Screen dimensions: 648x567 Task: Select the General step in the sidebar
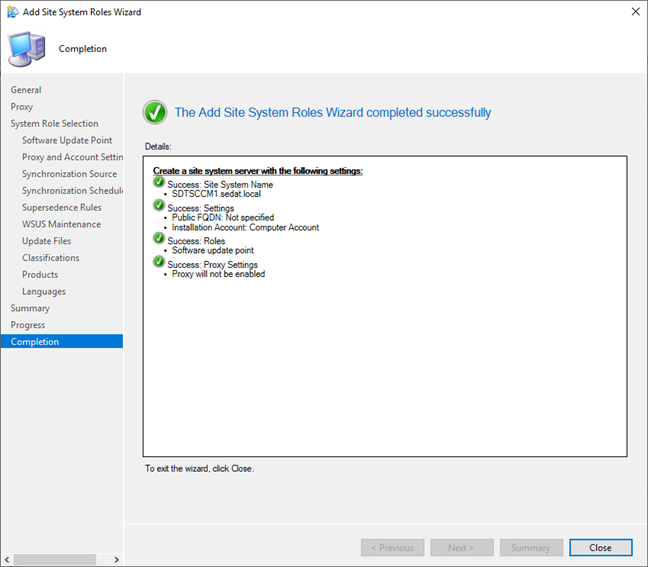point(26,90)
